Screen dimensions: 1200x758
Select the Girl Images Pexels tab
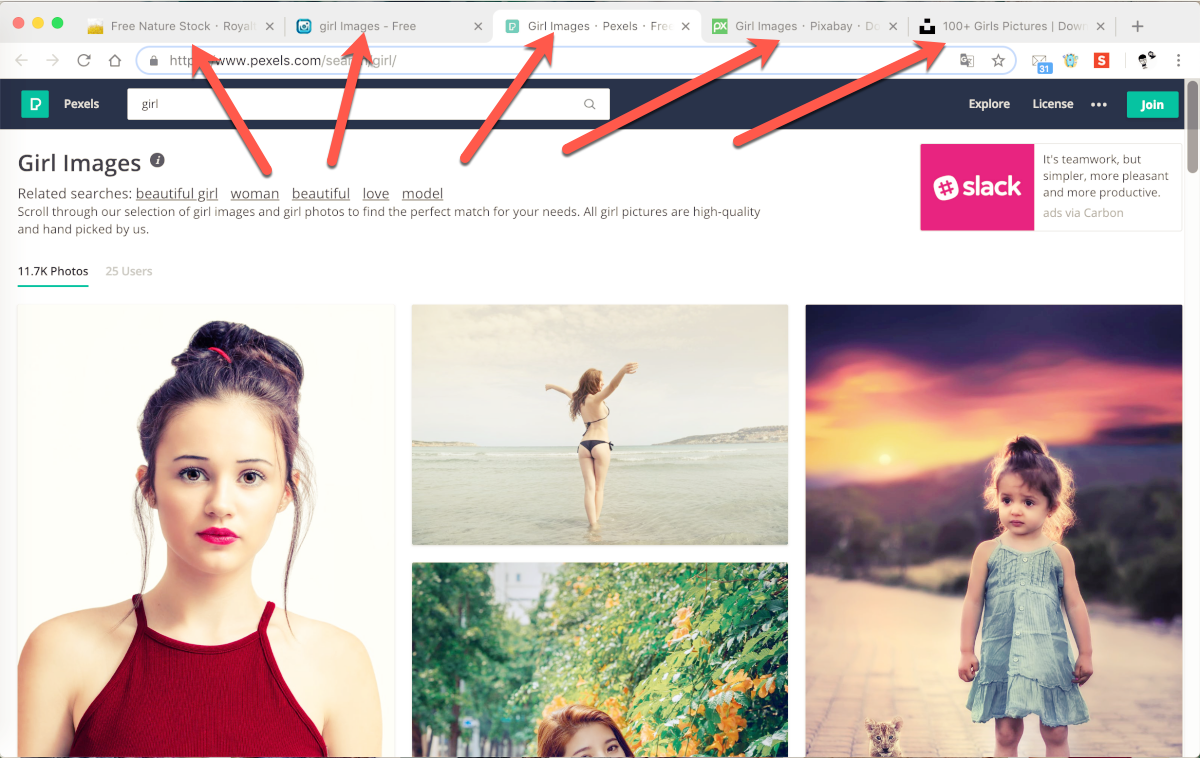point(595,27)
